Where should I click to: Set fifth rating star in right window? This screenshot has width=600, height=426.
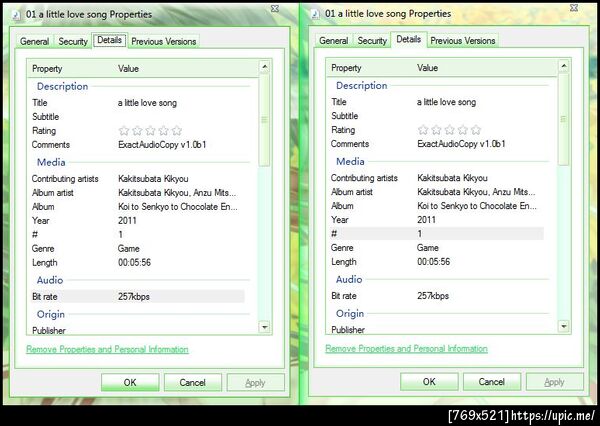tap(476, 130)
